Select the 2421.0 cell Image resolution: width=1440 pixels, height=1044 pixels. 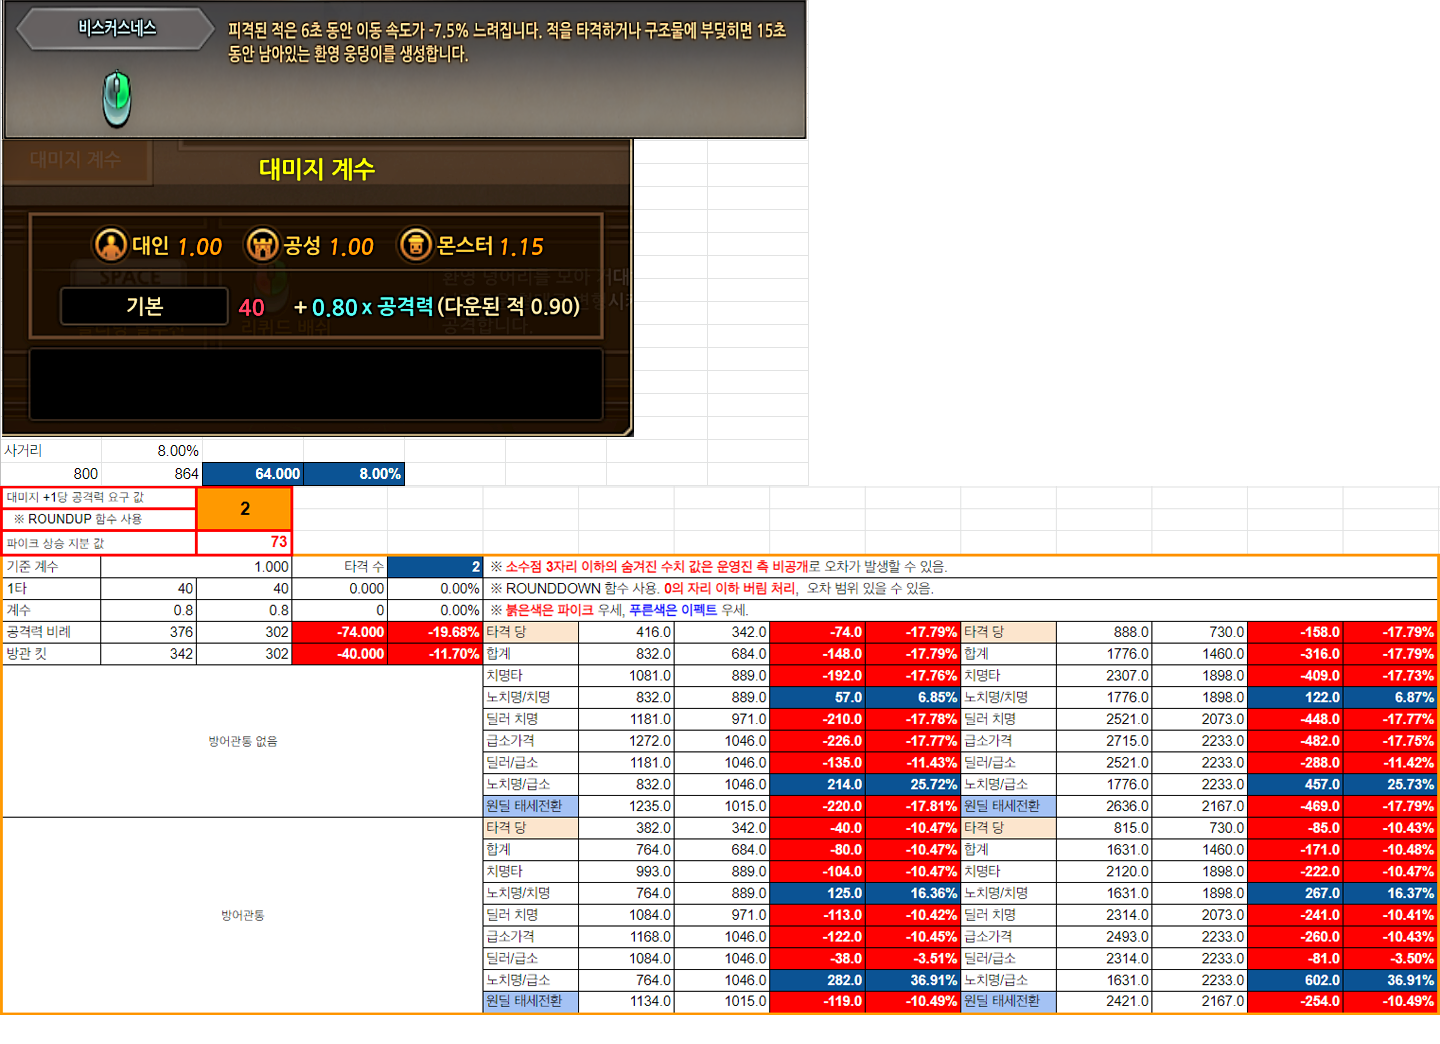pos(1104,1001)
